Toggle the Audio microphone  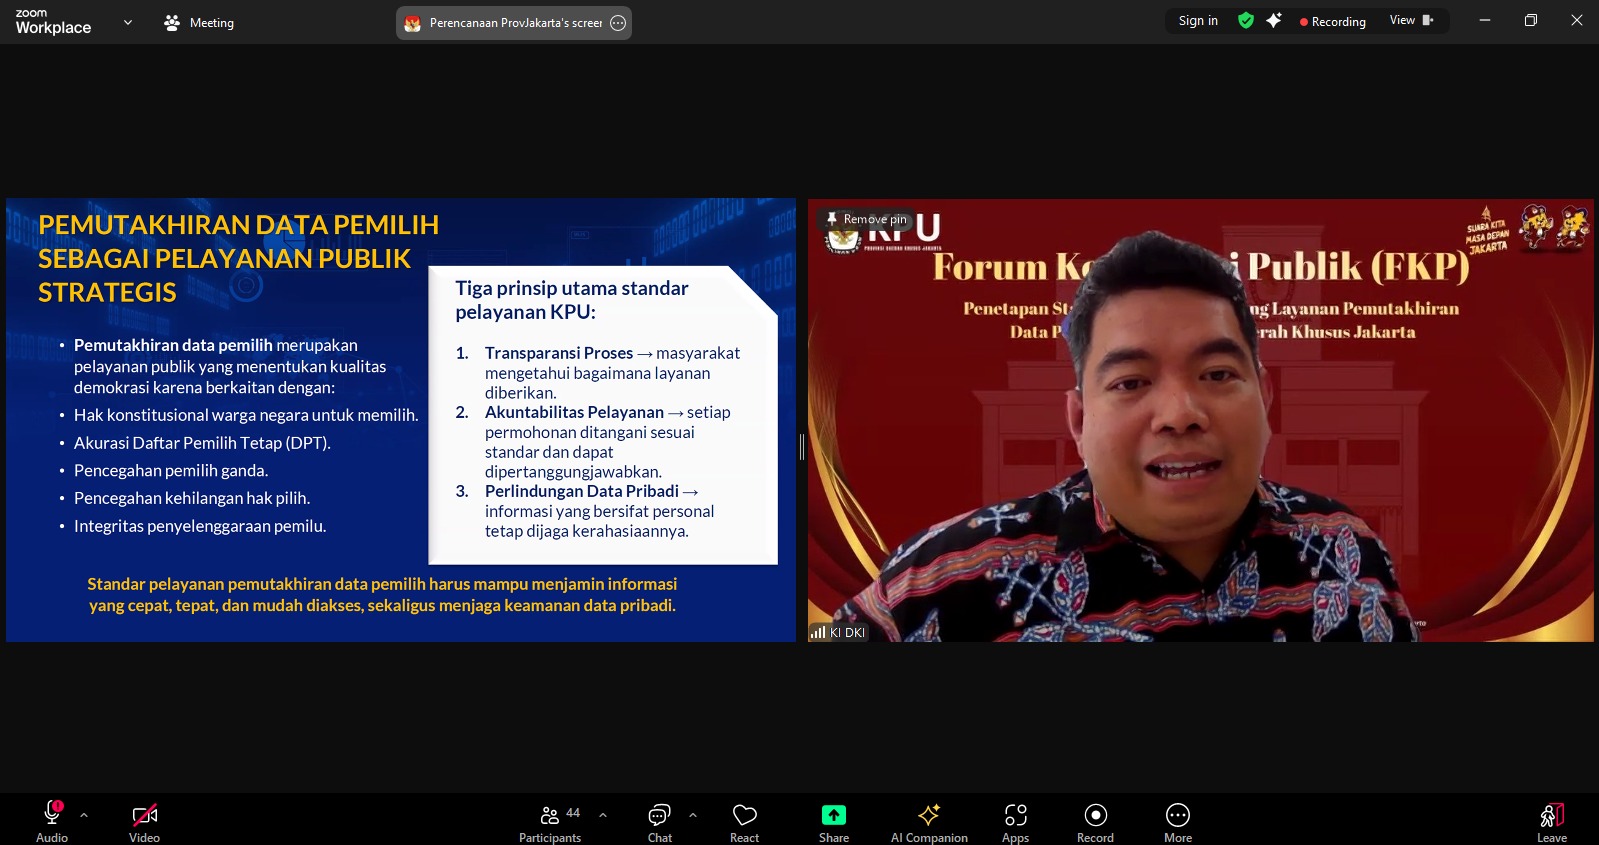click(52, 820)
